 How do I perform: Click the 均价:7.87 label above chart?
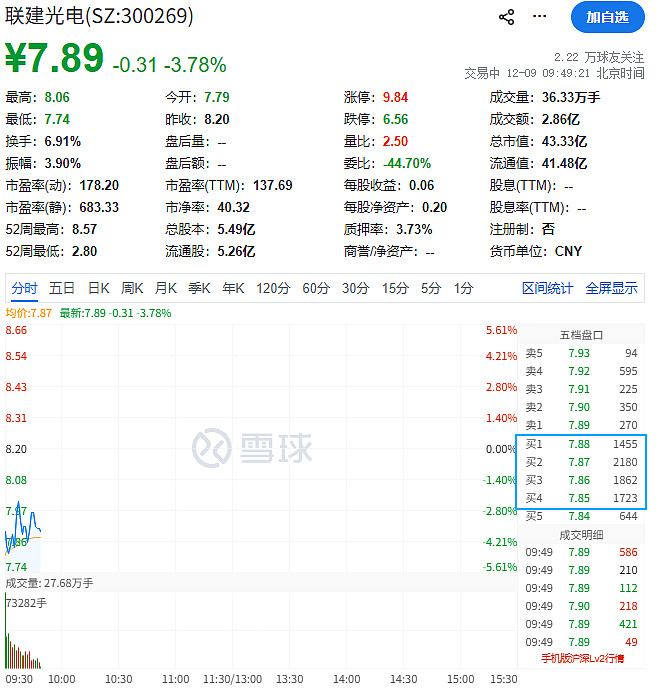pos(29,313)
